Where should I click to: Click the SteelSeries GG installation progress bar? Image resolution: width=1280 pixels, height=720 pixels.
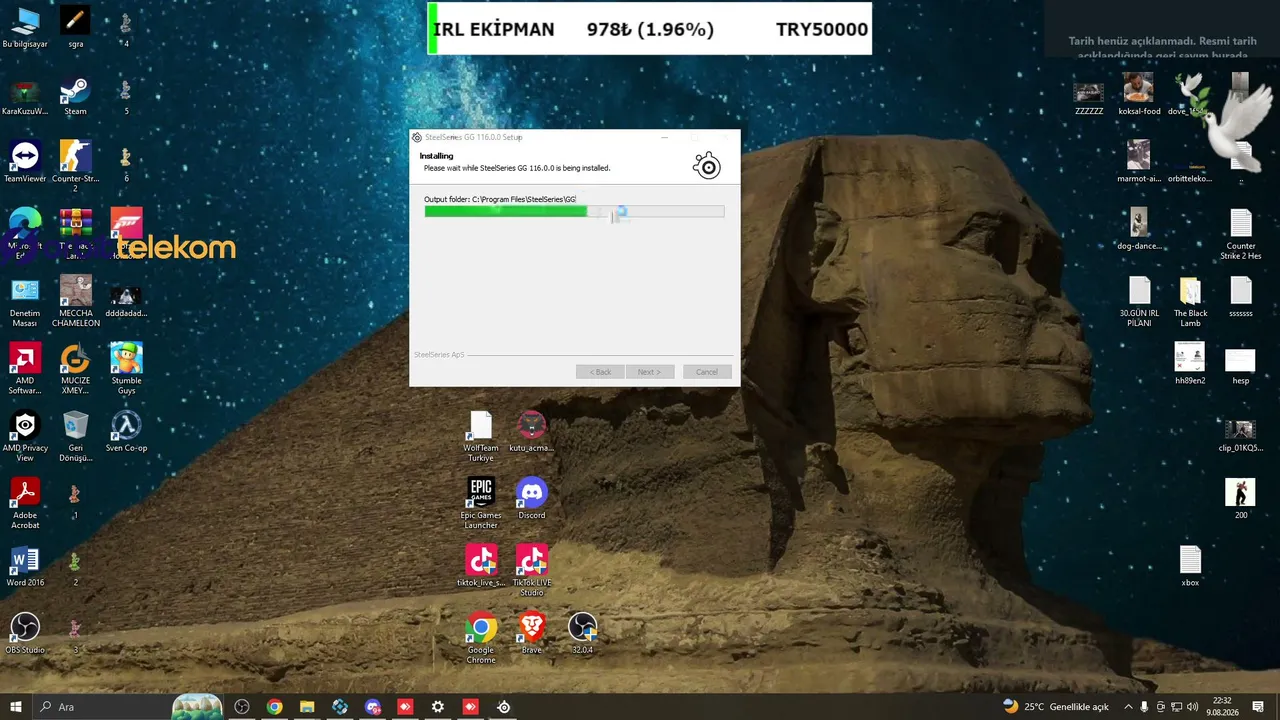pos(574,211)
